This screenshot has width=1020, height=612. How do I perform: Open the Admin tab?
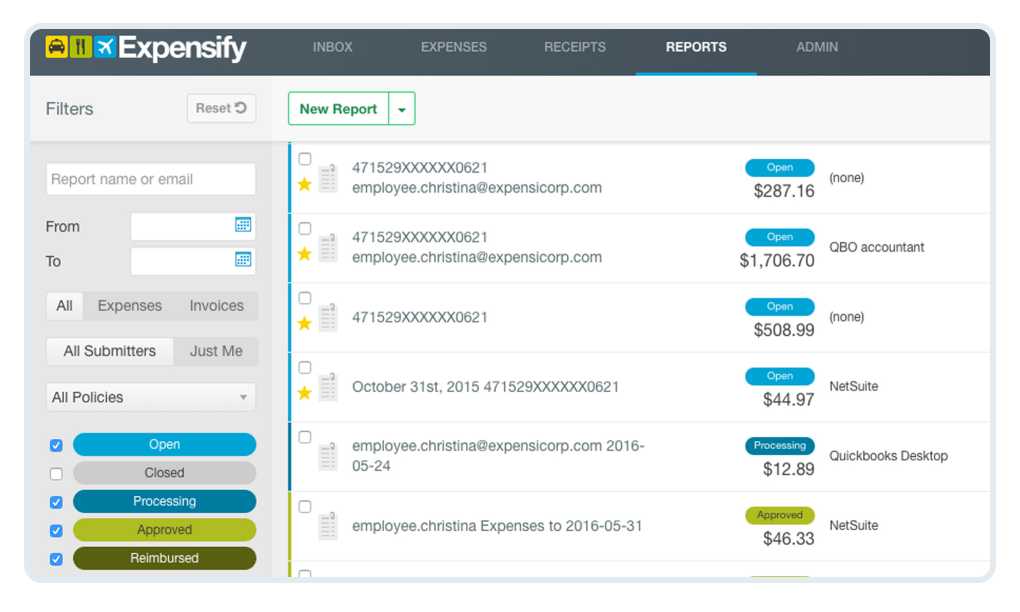[817, 47]
